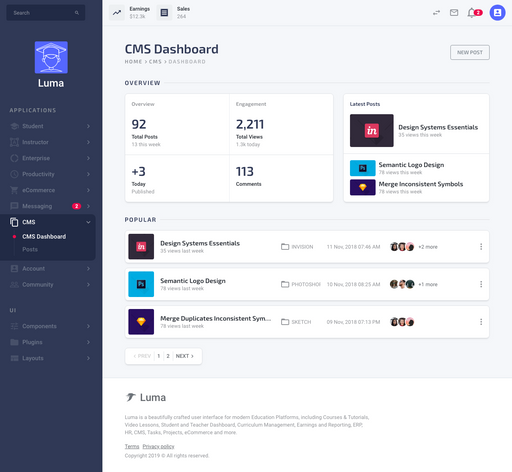Open Semantic Logo Design latest post thumbnail
Viewport: 512px width, 472px height.
coord(363,168)
